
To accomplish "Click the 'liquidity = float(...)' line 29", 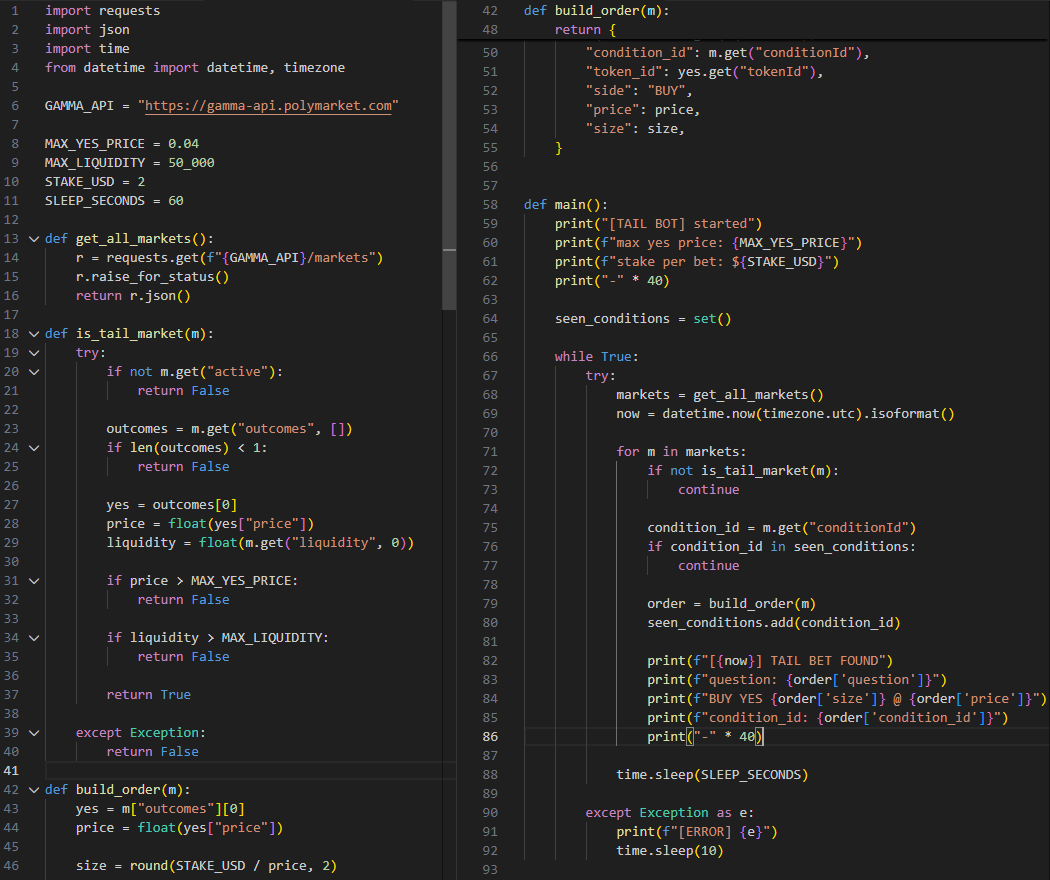I will pos(260,542).
